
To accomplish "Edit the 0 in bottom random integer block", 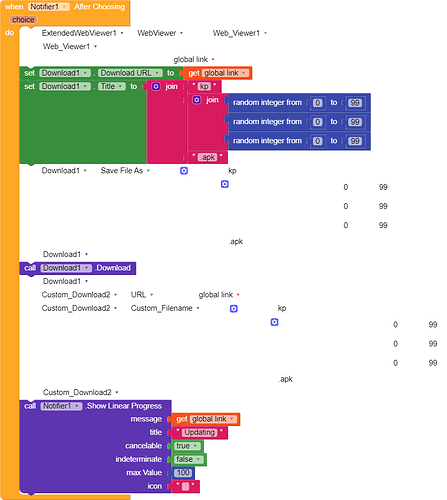I will 317,141.
